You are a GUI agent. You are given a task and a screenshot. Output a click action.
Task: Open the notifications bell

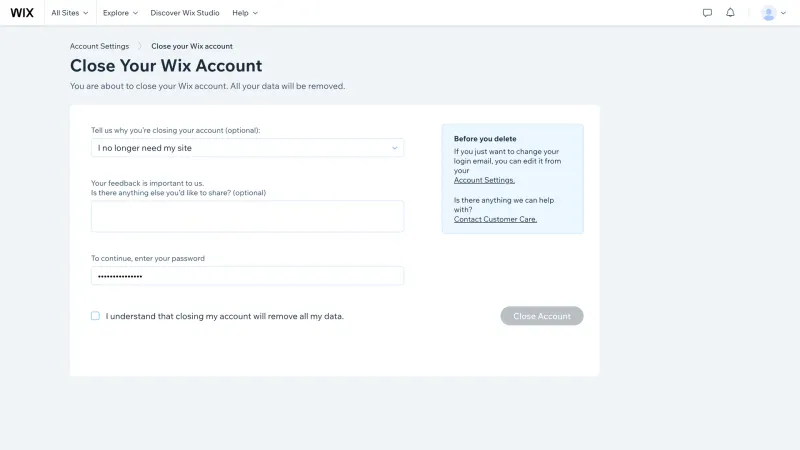tap(730, 13)
